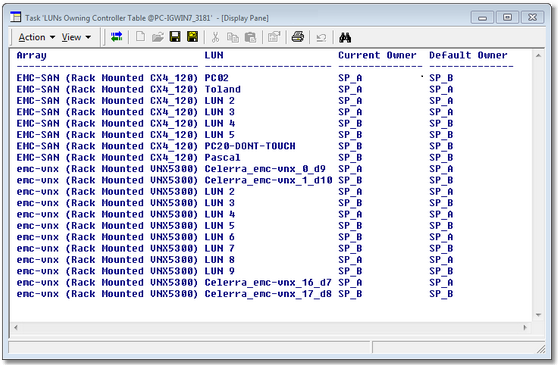Image resolution: width=558 pixels, height=365 pixels.
Task: Click the Print icon
Action: (298, 37)
